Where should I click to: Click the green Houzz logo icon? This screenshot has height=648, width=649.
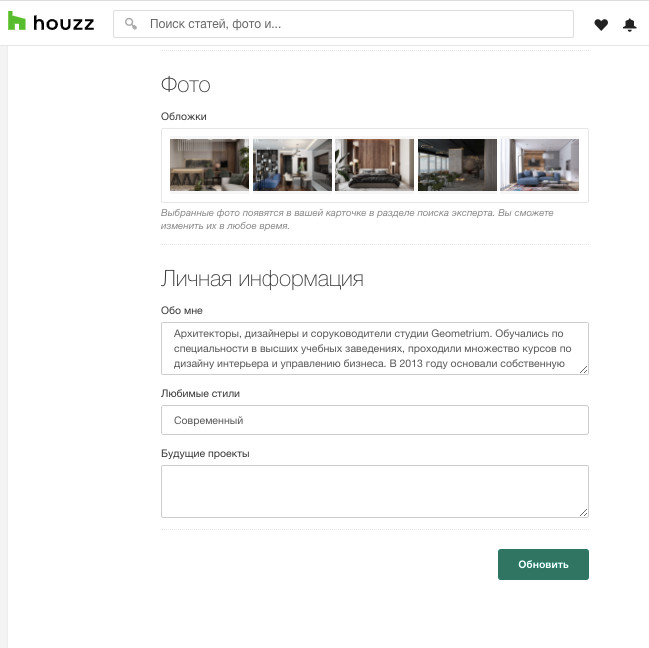coord(16,23)
